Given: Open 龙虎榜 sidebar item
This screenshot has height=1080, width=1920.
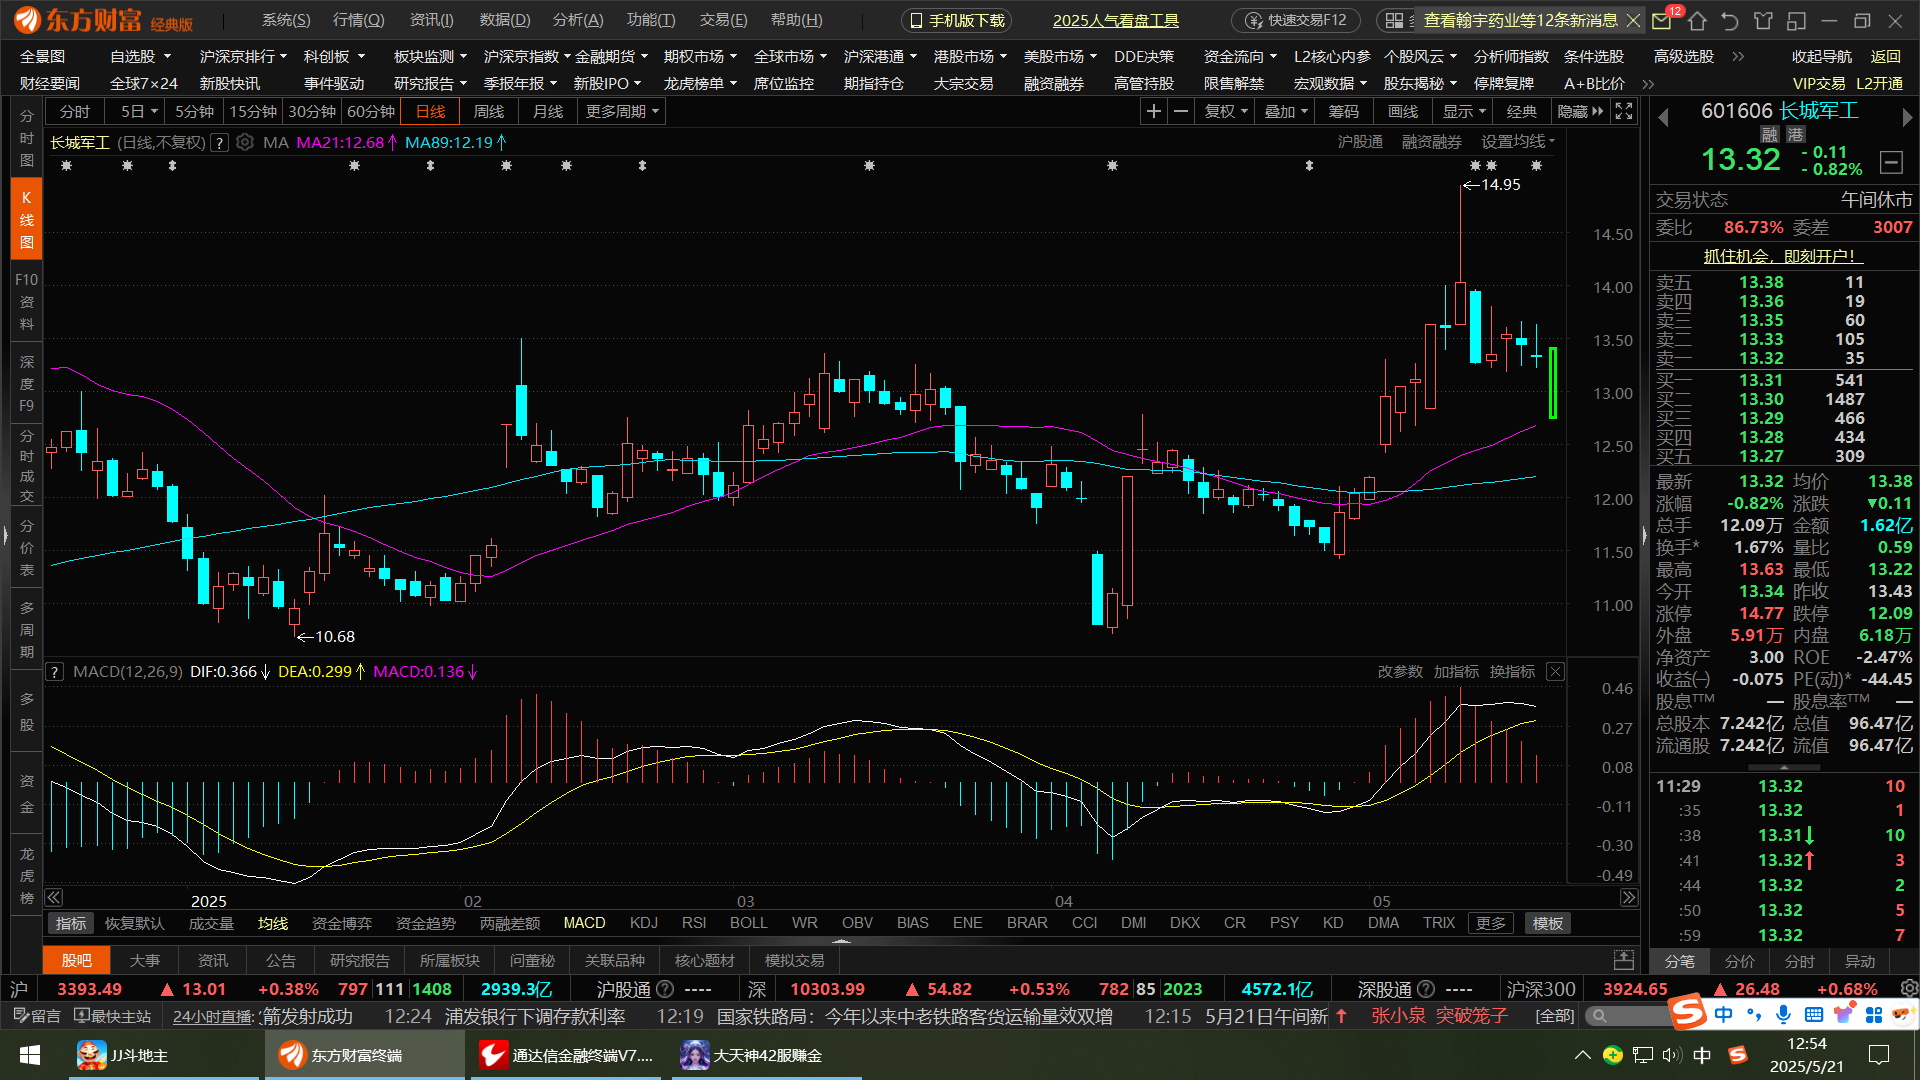Looking at the screenshot, I should click(27, 875).
